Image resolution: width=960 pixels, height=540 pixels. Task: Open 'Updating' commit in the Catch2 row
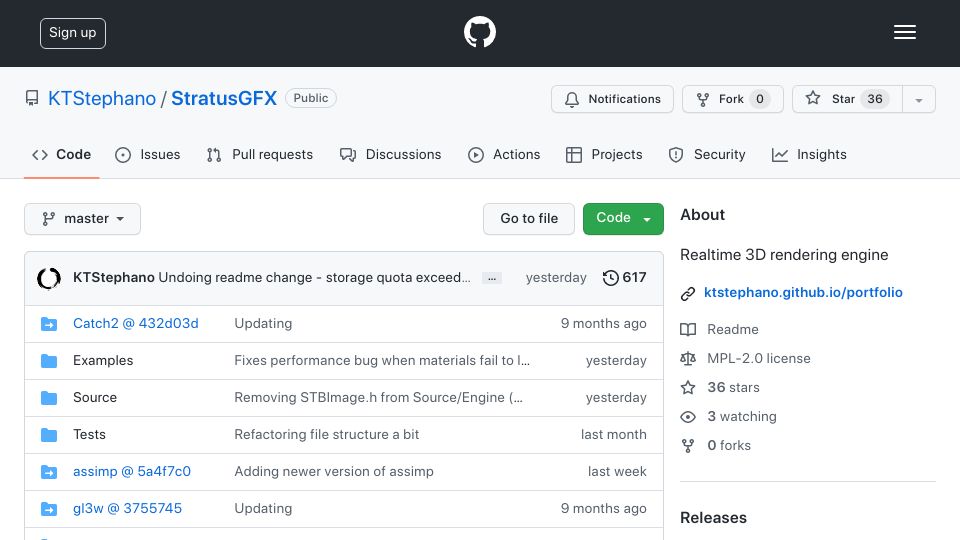(263, 323)
